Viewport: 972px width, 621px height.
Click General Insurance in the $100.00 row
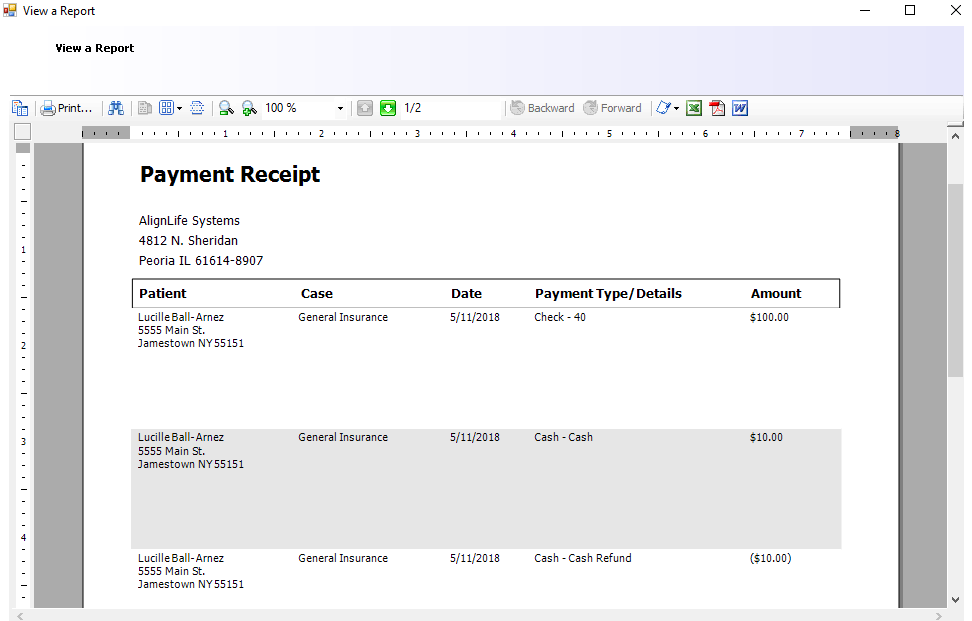click(x=343, y=317)
